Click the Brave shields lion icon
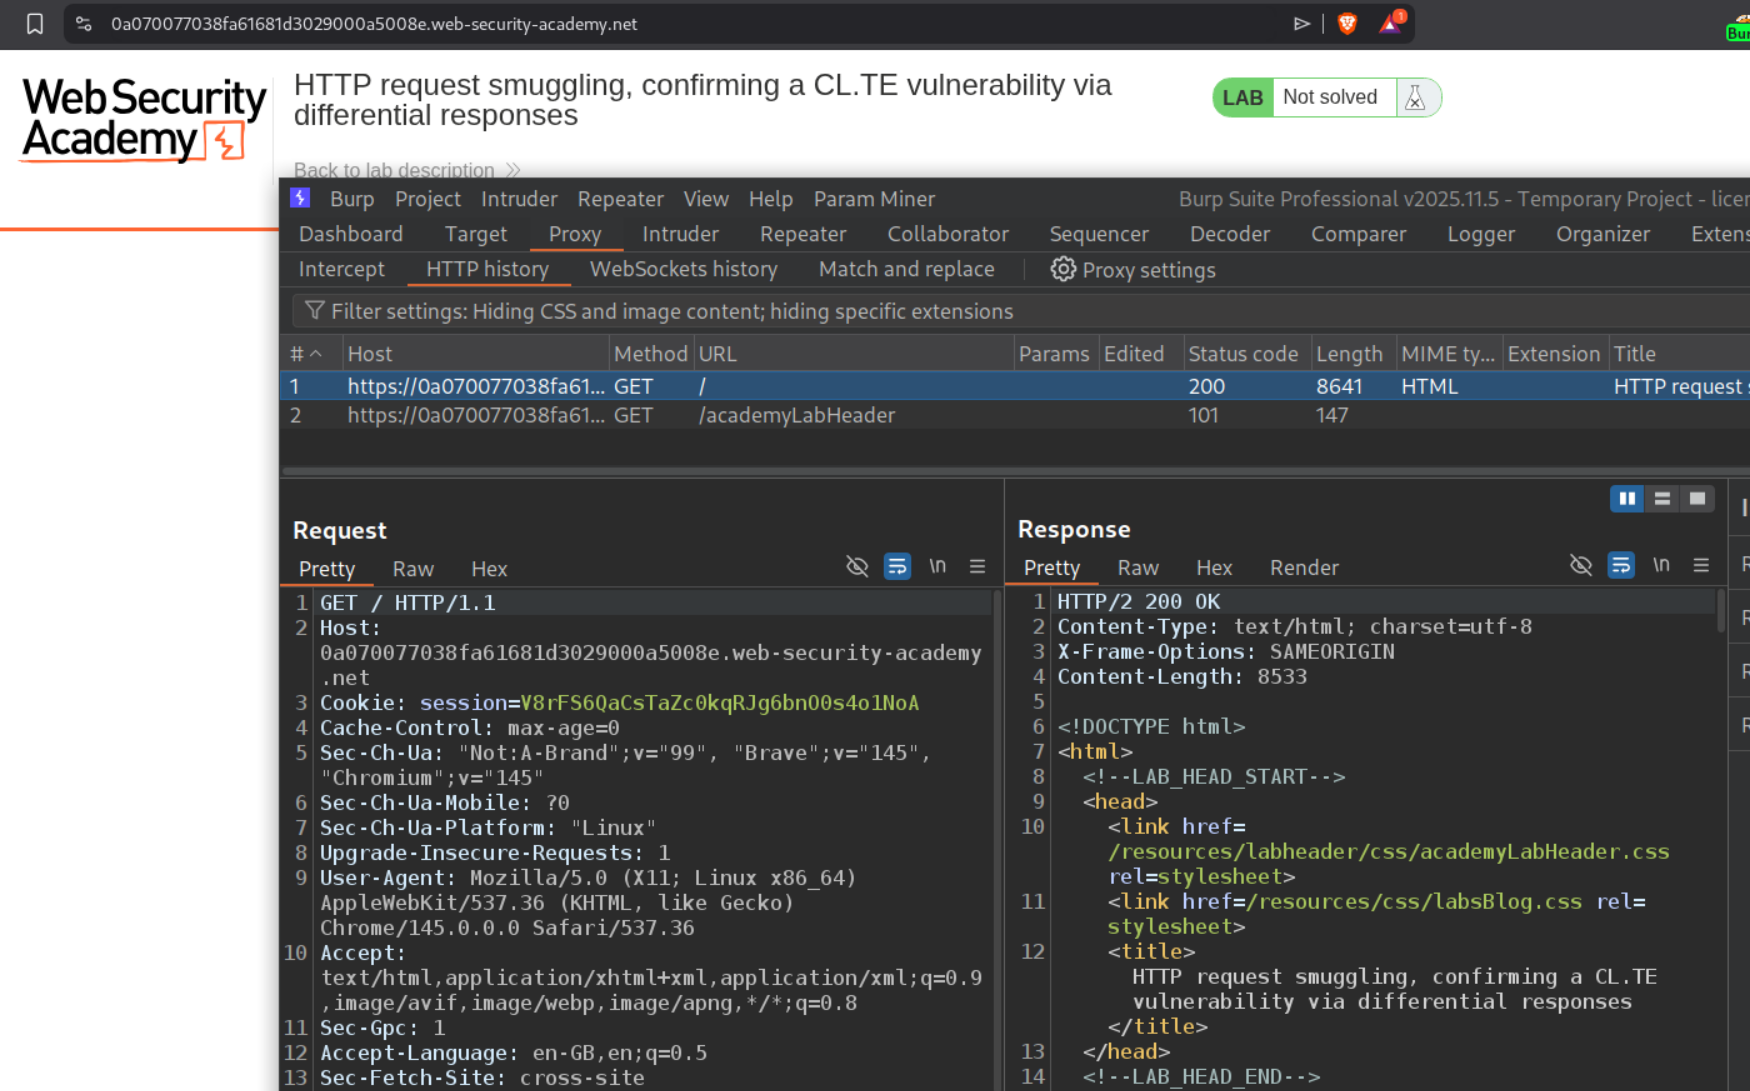Viewport: 1750px width, 1091px height. (1347, 24)
